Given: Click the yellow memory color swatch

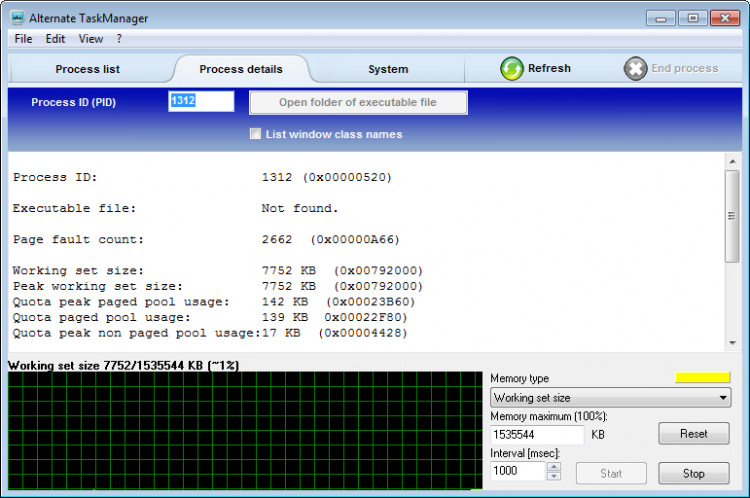Looking at the screenshot, I should (703, 377).
